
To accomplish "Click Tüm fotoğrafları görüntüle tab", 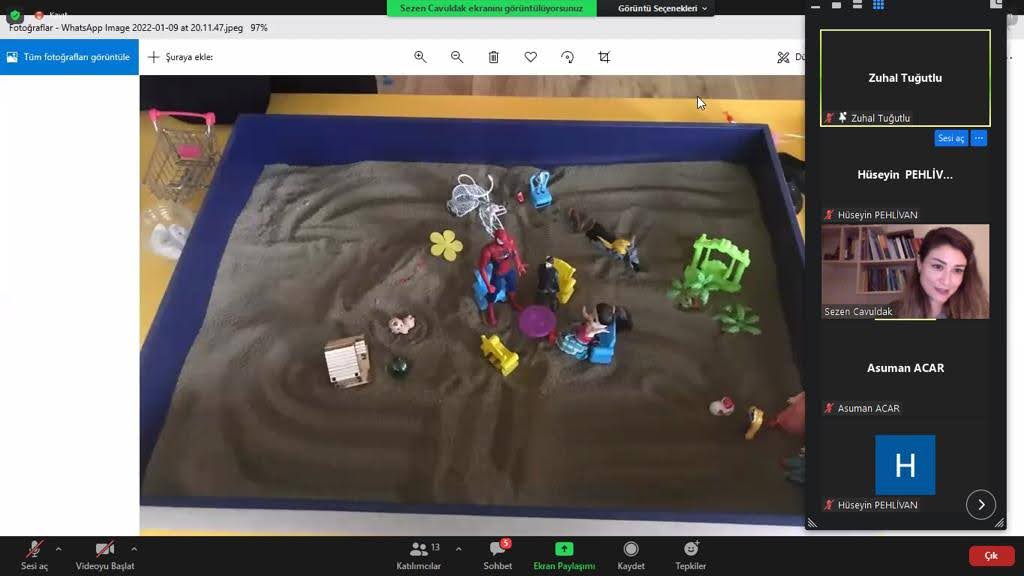I will point(69,57).
